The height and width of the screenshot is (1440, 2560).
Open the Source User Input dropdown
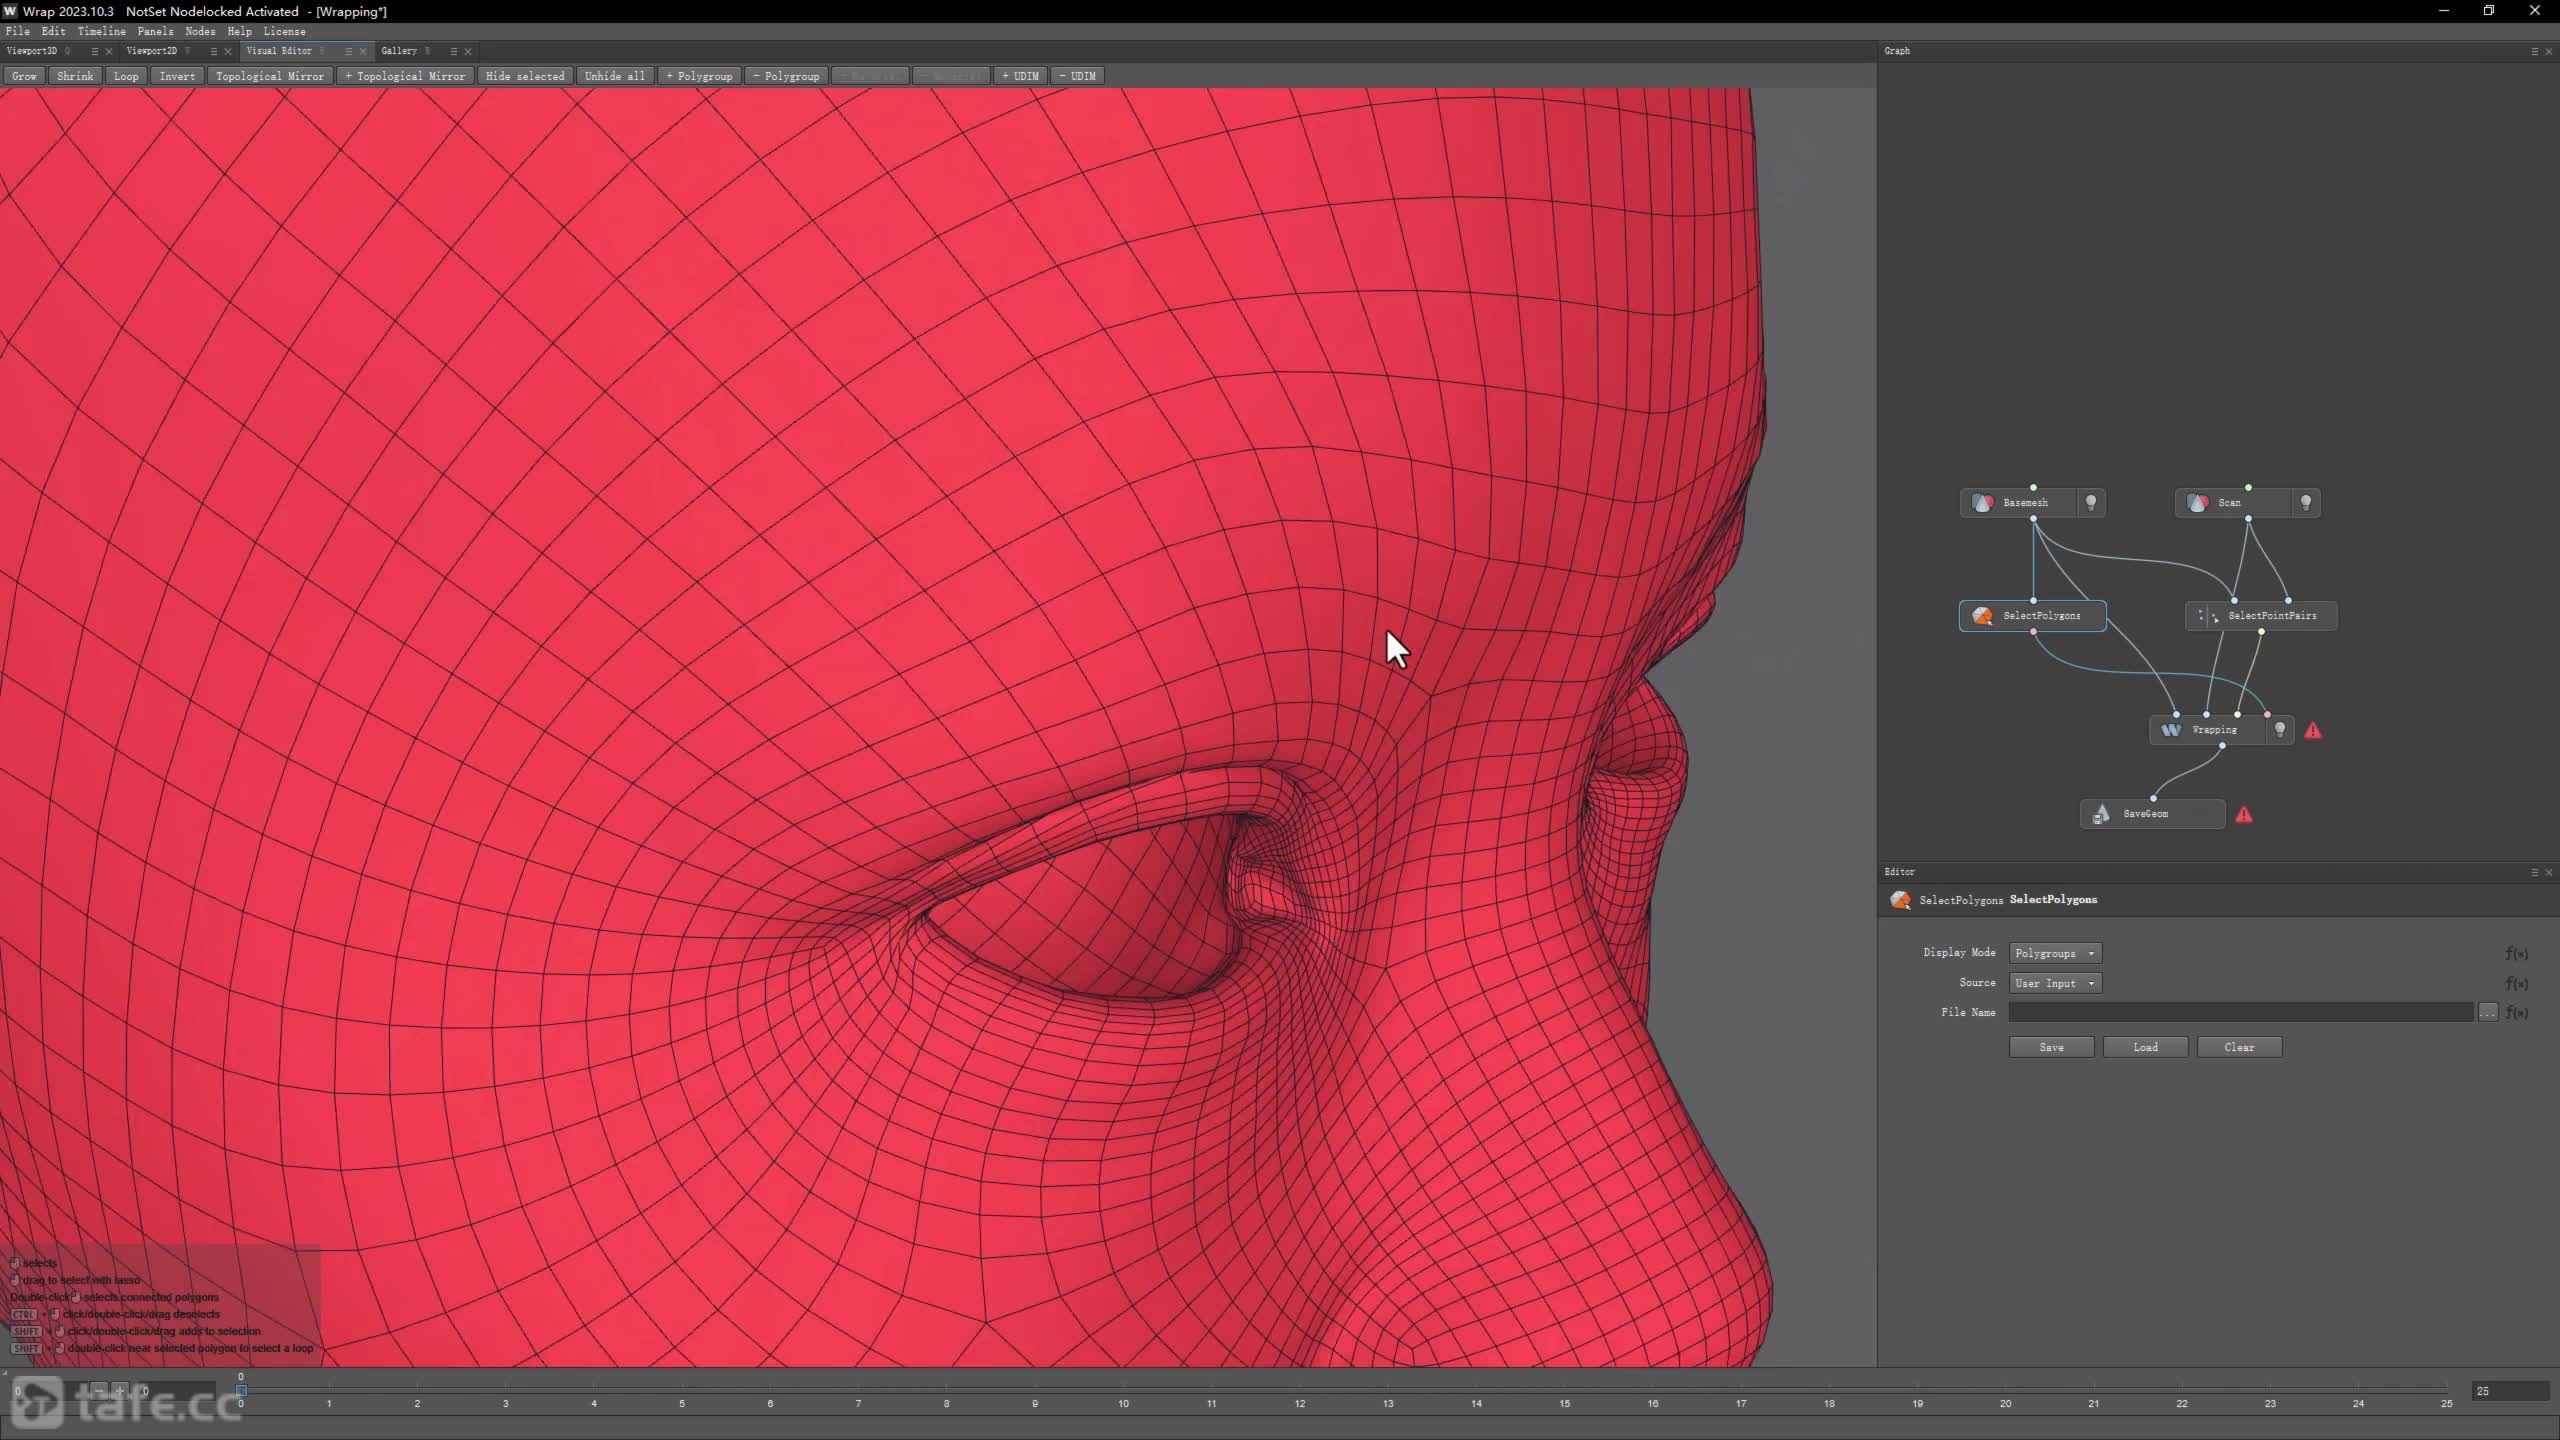[x=2055, y=984]
